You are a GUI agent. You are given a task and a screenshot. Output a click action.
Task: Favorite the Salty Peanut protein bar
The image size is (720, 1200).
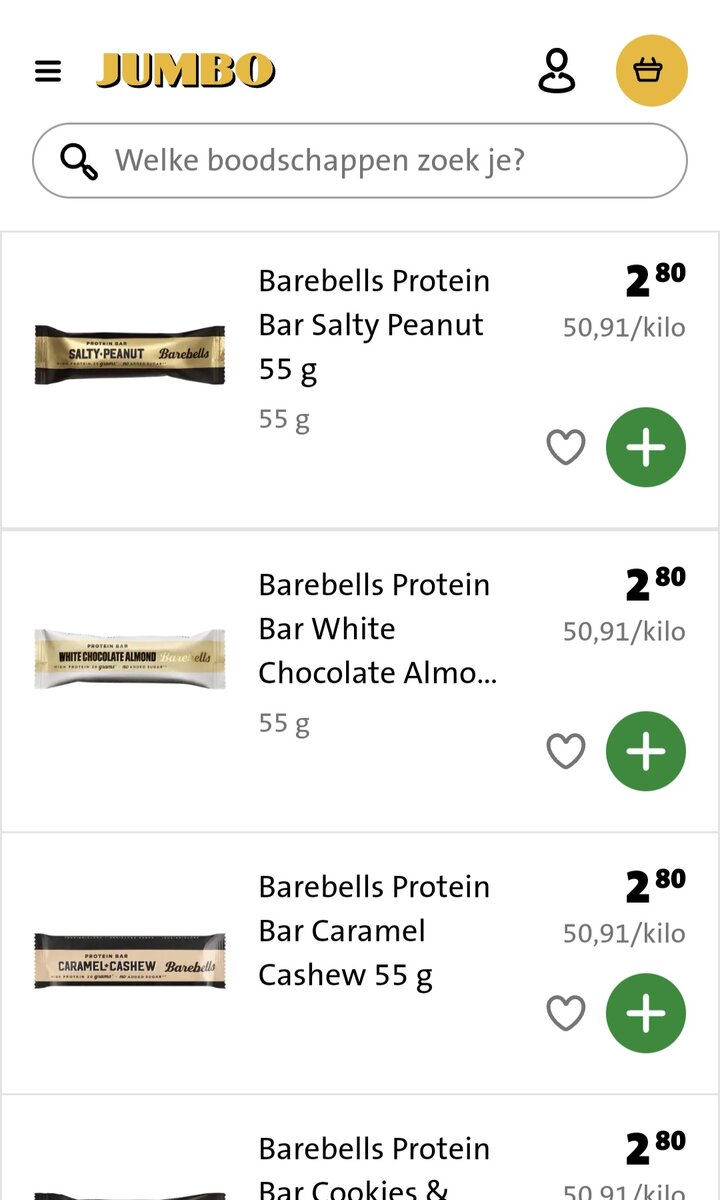pyautogui.click(x=565, y=447)
